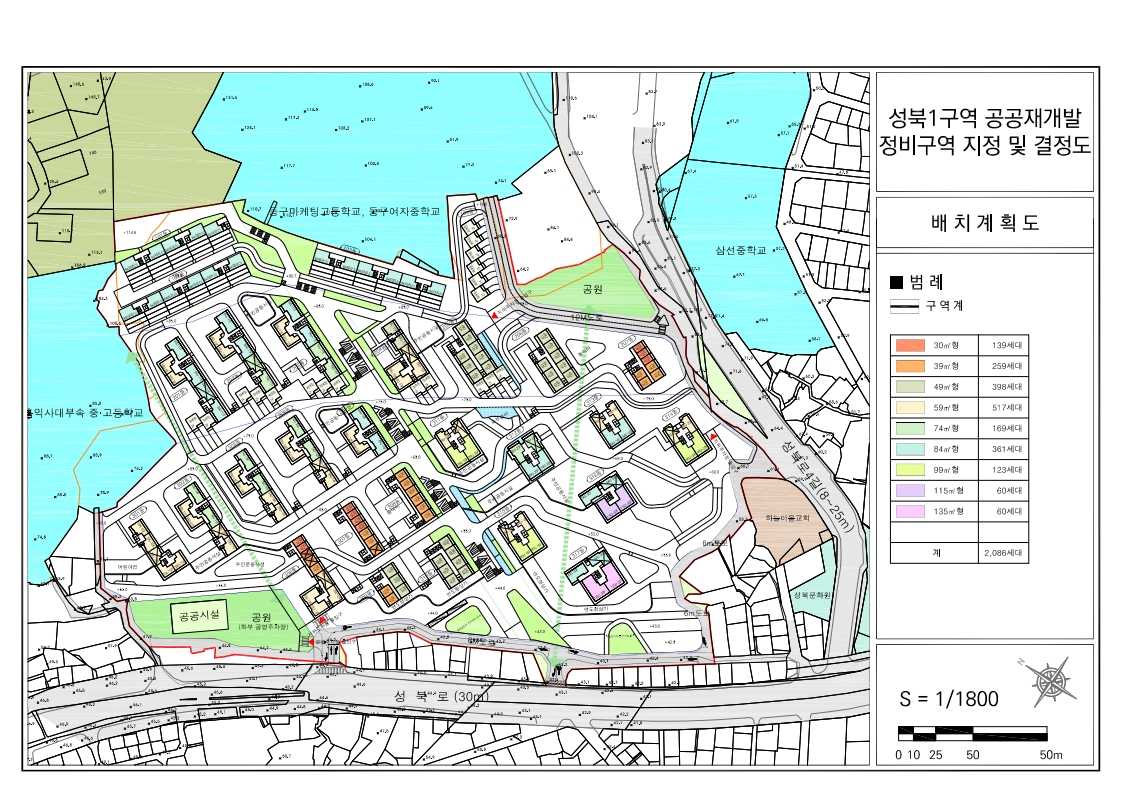Select the 99㎡형 yellow-green legend swatch
1122x793 pixels.
click(x=909, y=470)
